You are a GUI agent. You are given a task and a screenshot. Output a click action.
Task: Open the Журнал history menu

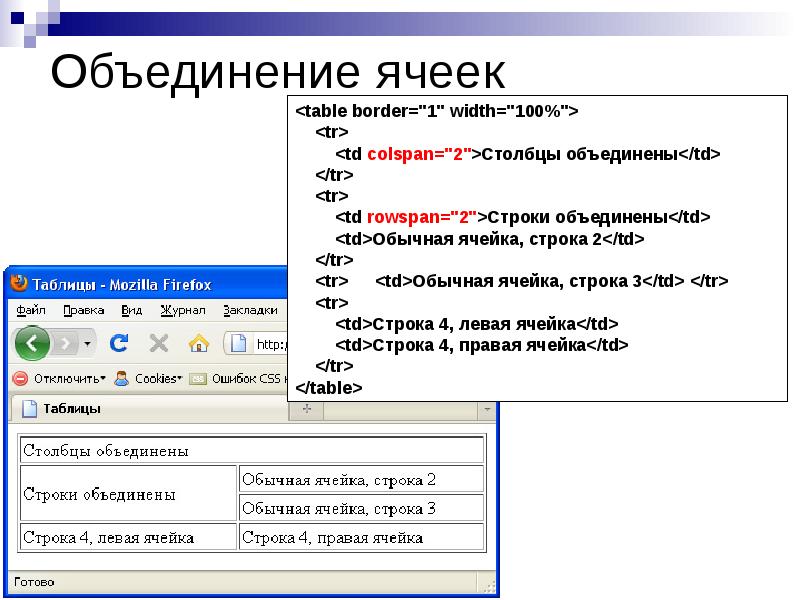[181, 309]
